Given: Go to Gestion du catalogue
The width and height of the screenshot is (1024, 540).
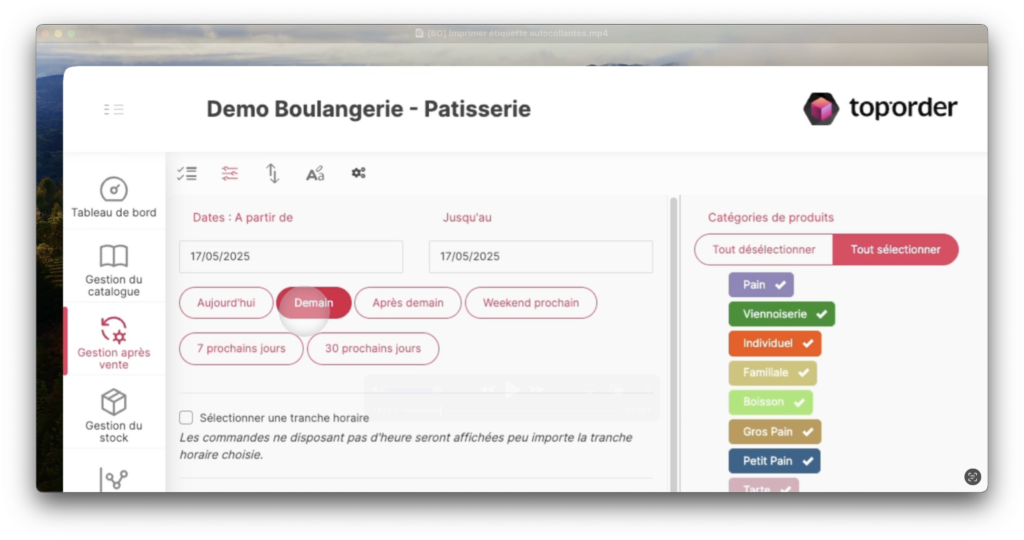Looking at the screenshot, I should point(114,270).
